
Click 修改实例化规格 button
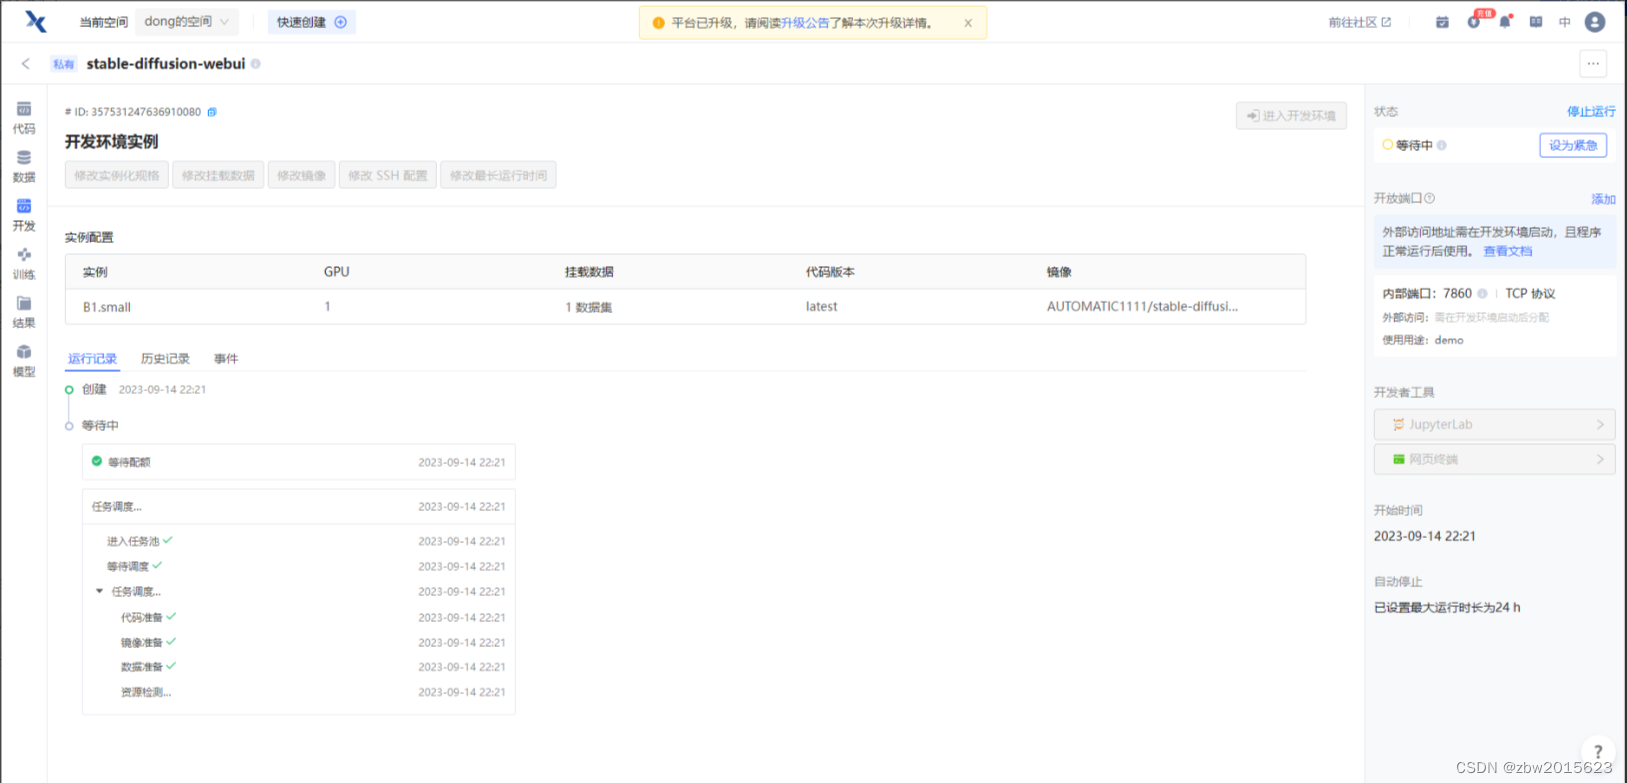117,175
